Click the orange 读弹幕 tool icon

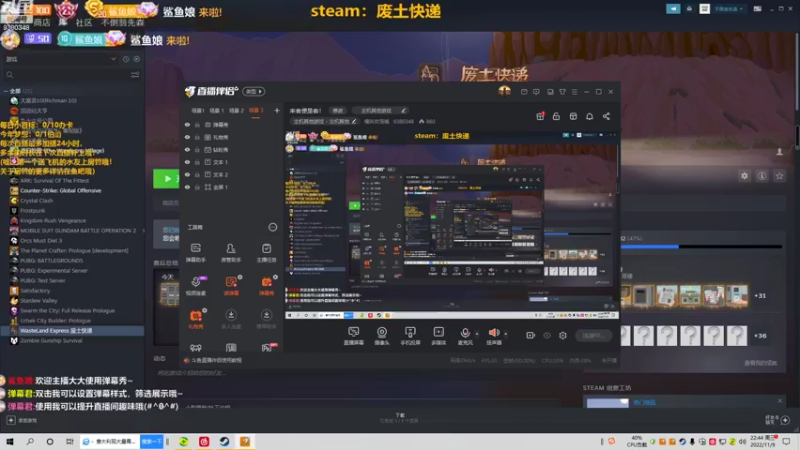coord(231,285)
